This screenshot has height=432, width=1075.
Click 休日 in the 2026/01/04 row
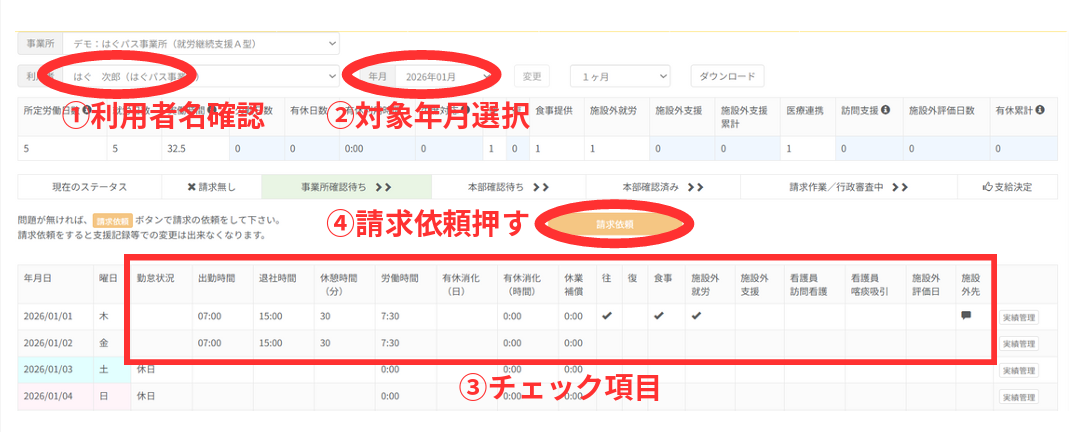click(x=145, y=396)
